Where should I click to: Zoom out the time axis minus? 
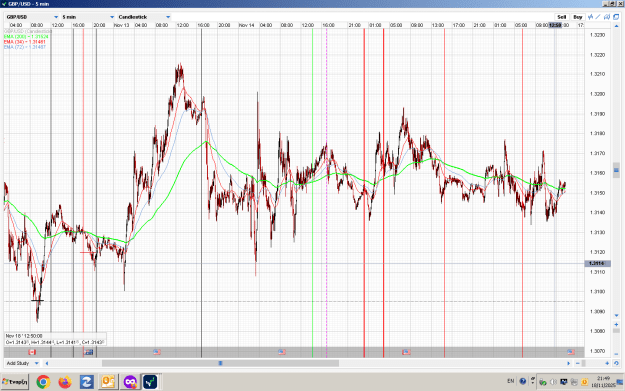click(x=578, y=363)
